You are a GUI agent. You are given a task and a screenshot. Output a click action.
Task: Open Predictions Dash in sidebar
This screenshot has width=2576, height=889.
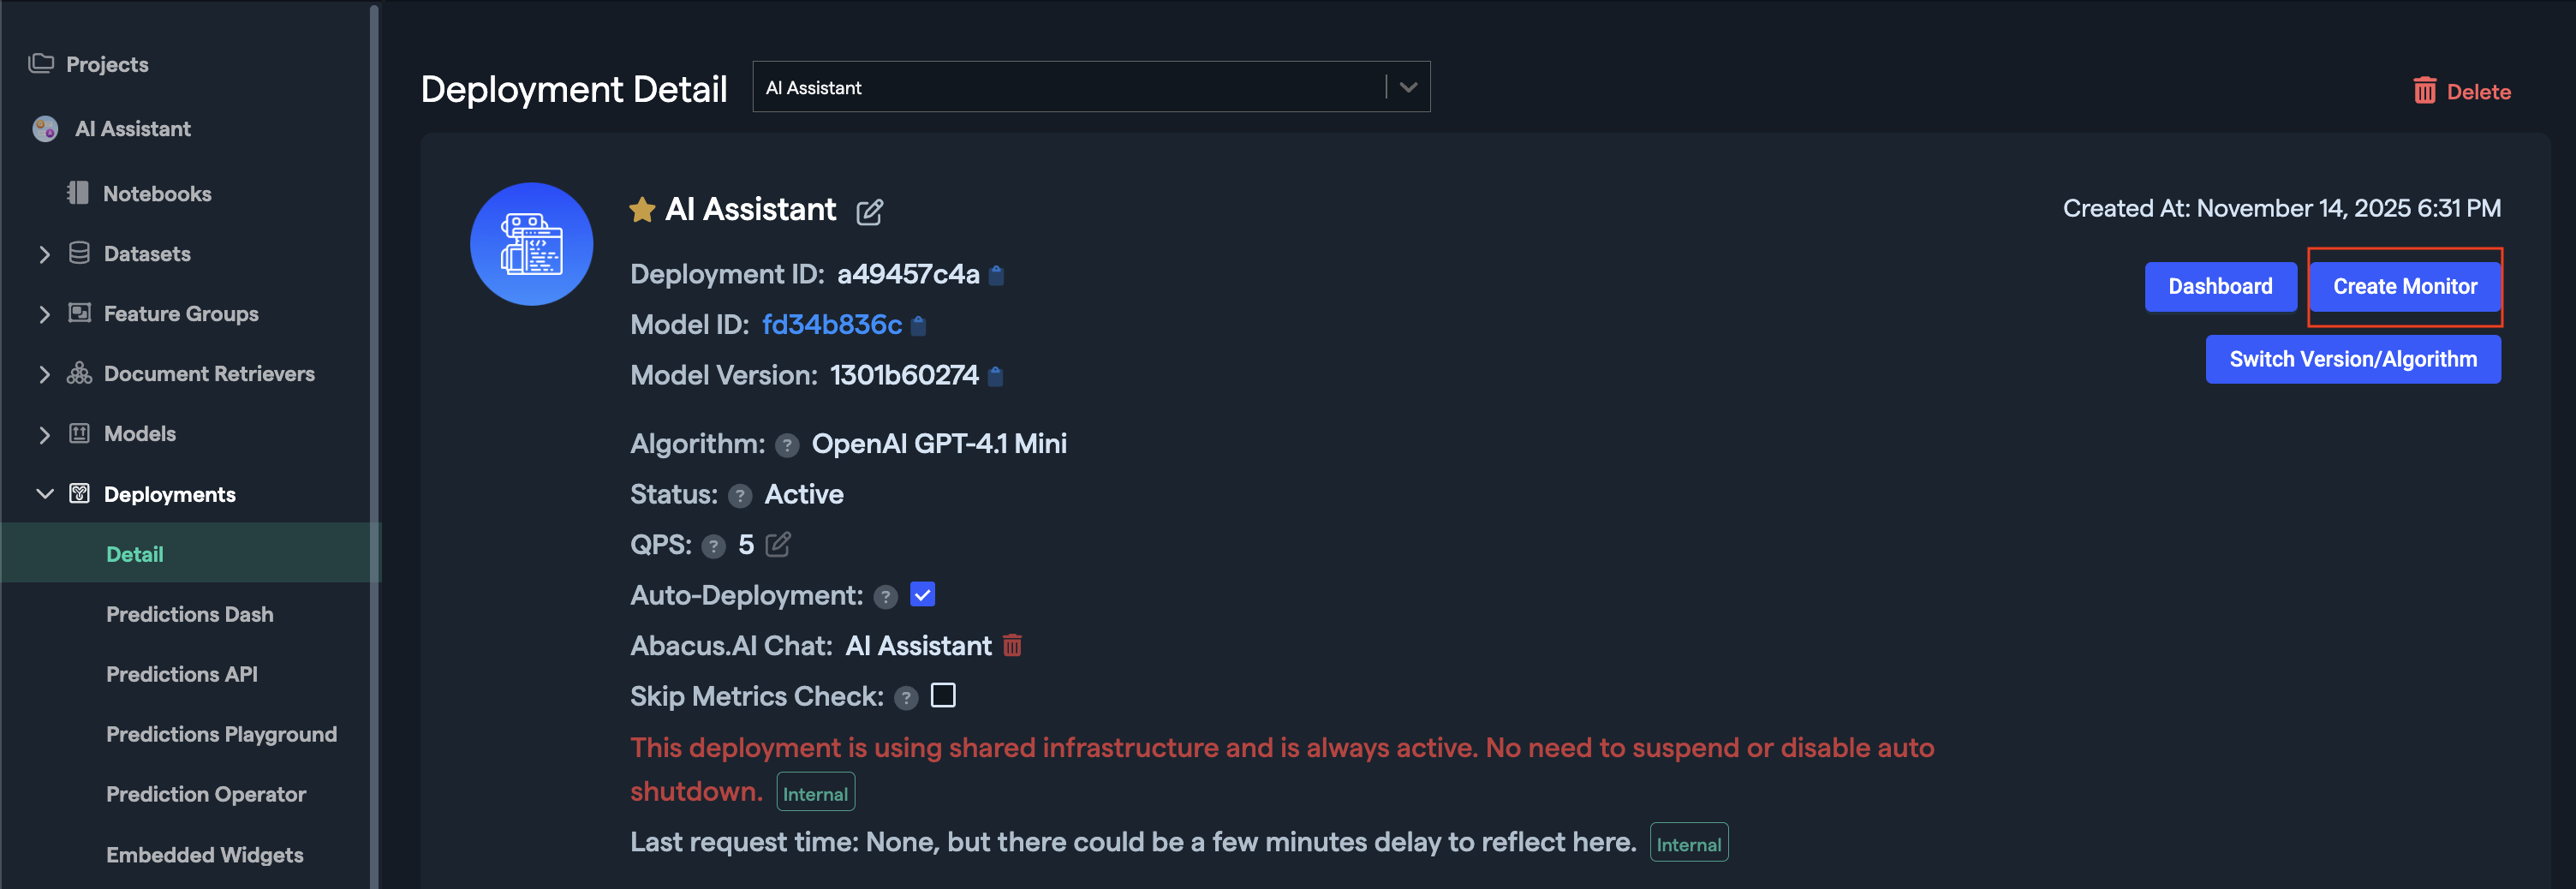pos(189,614)
